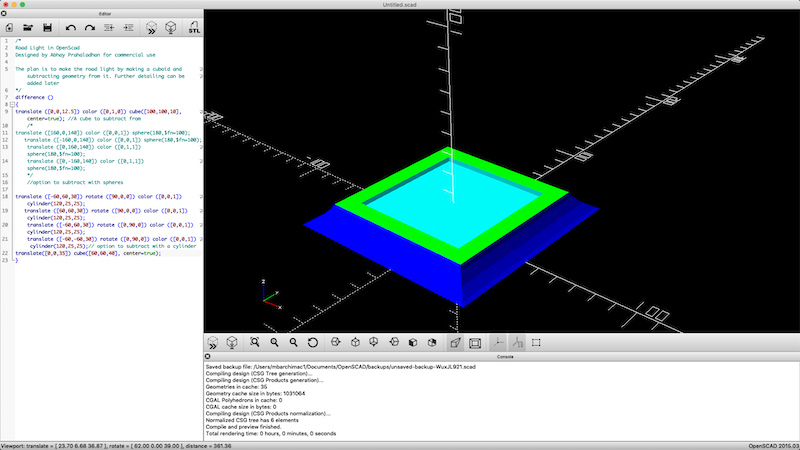Screen dimensions: 800x450
Task: Switch to the Right view
Action: tap(336, 343)
